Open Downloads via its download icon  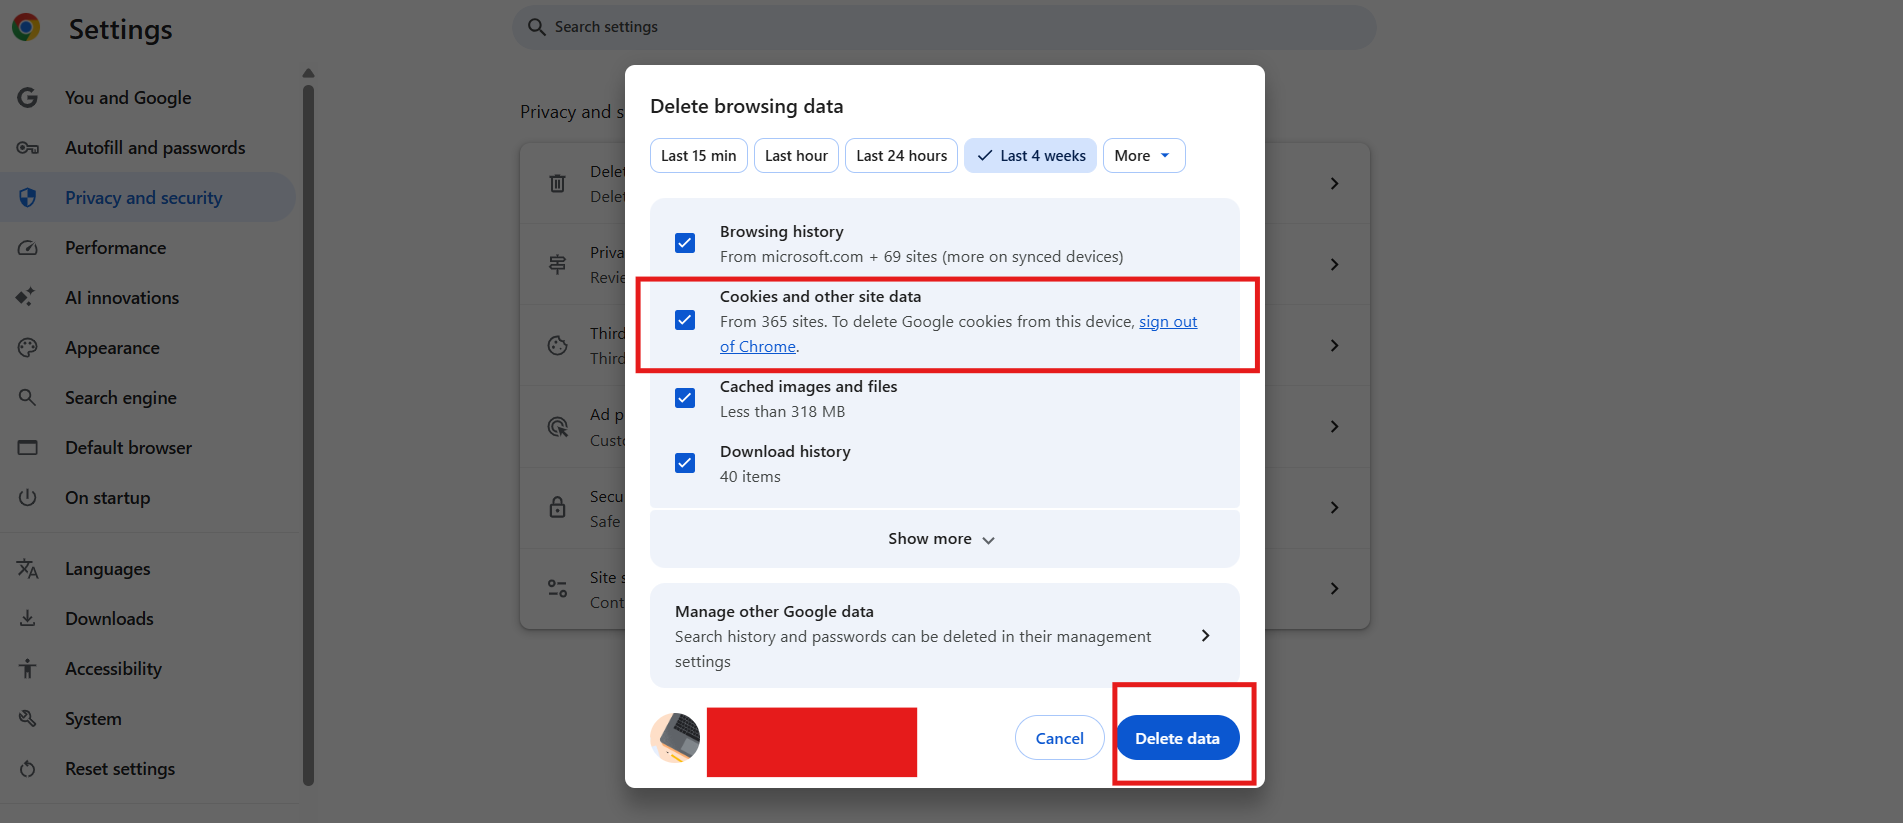point(28,619)
